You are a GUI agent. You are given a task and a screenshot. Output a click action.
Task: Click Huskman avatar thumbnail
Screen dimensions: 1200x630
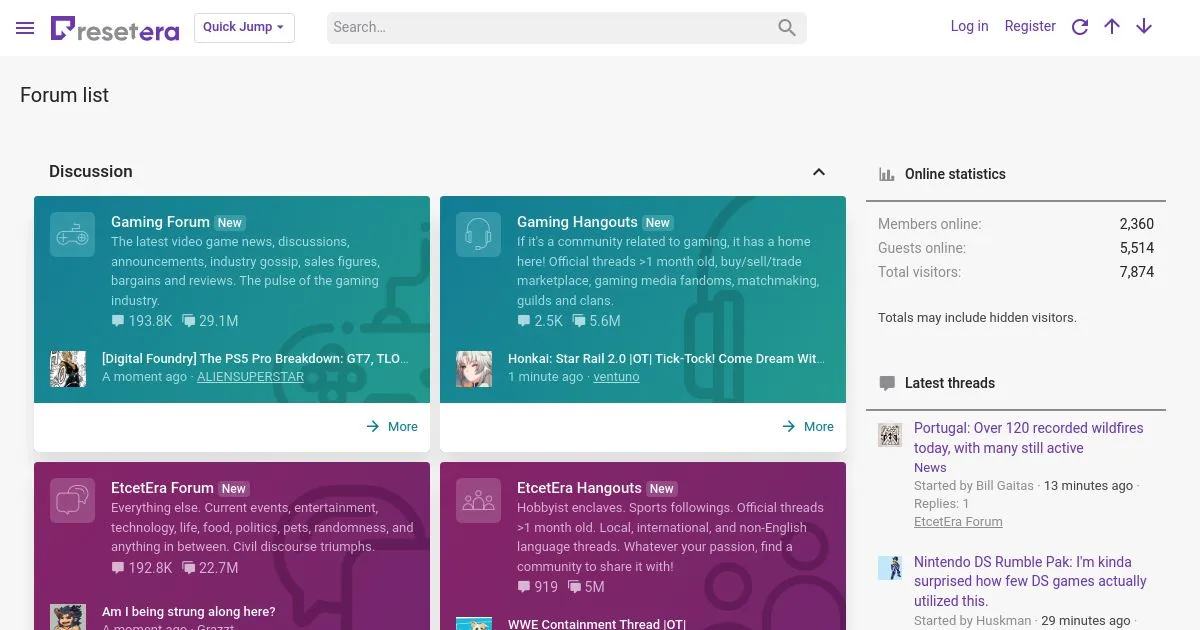(890, 568)
